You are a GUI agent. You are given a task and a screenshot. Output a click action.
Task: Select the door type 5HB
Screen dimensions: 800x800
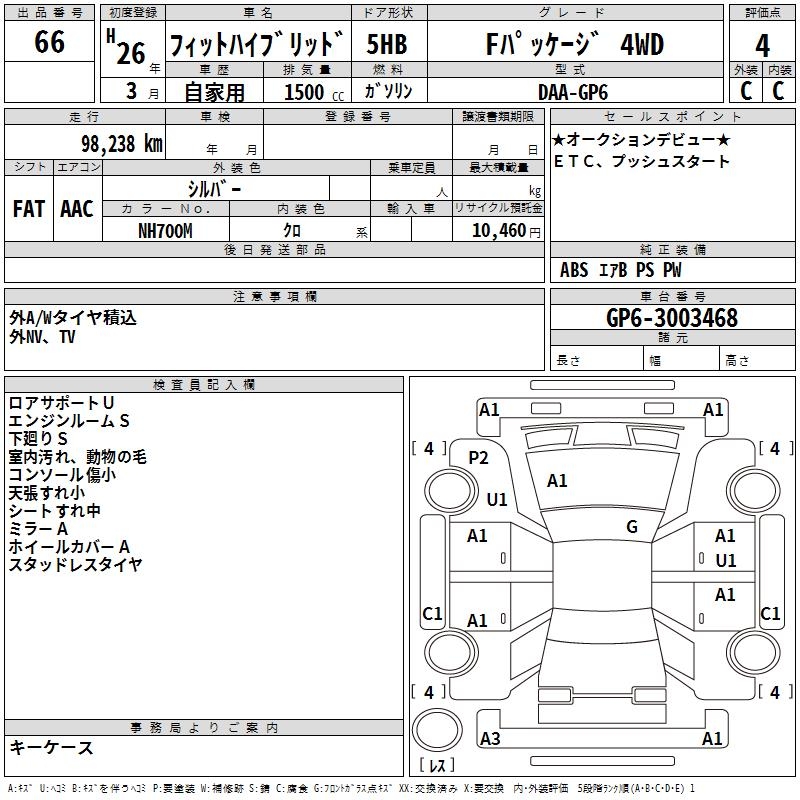tap(387, 44)
